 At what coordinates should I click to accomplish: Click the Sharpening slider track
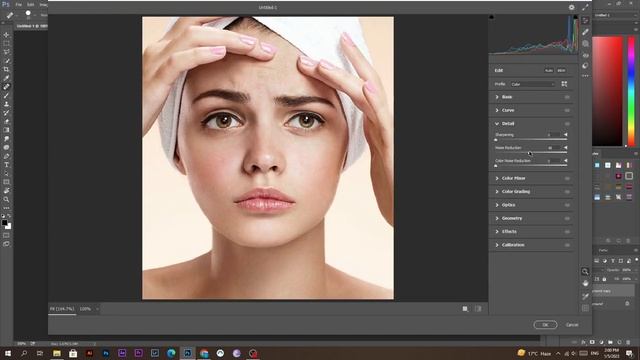pos(531,140)
